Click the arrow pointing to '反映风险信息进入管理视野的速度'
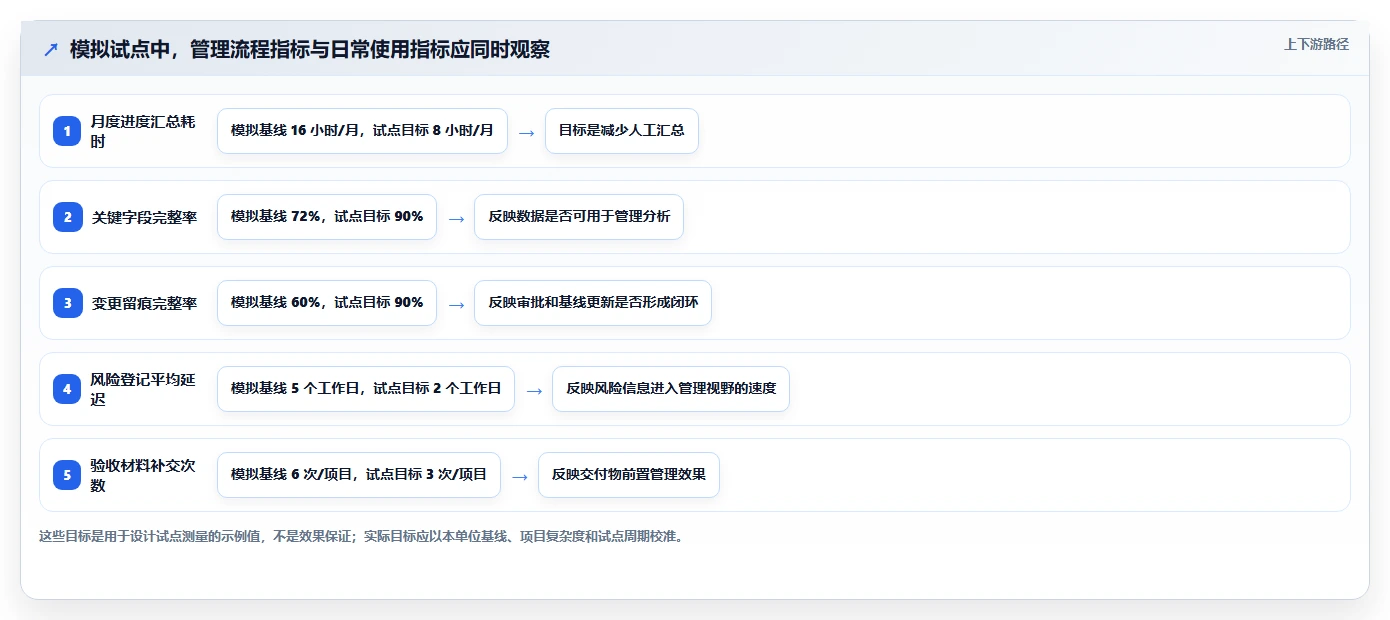The height and width of the screenshot is (620, 1390). coord(533,390)
